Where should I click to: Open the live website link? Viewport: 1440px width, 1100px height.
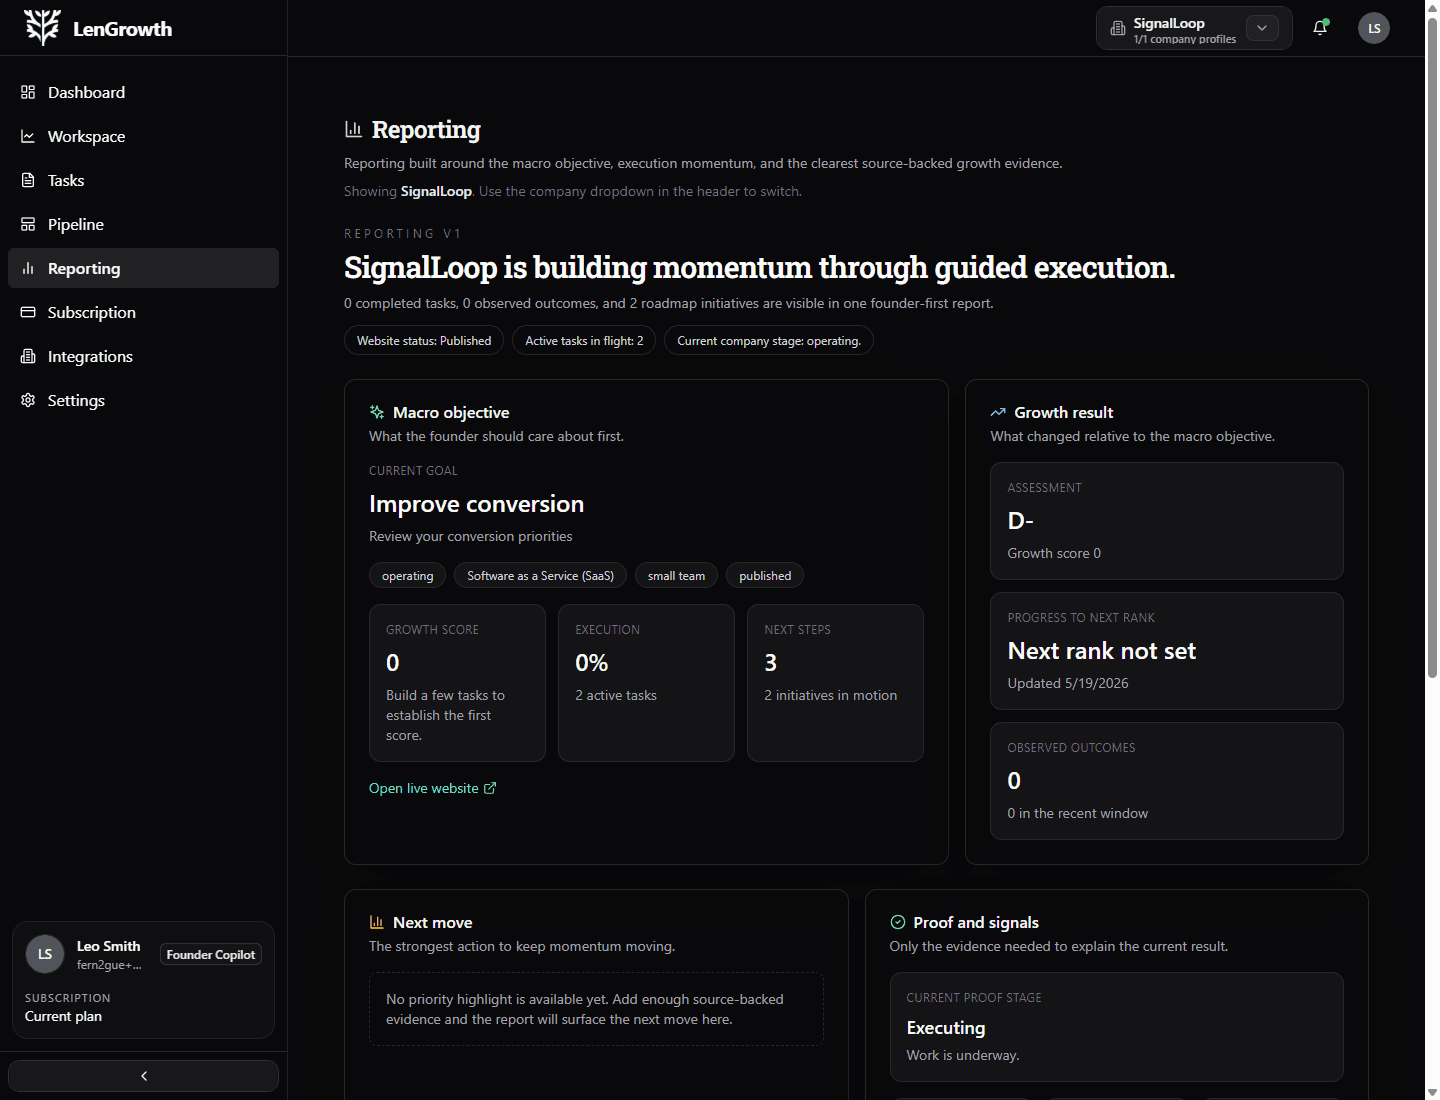pyautogui.click(x=432, y=788)
